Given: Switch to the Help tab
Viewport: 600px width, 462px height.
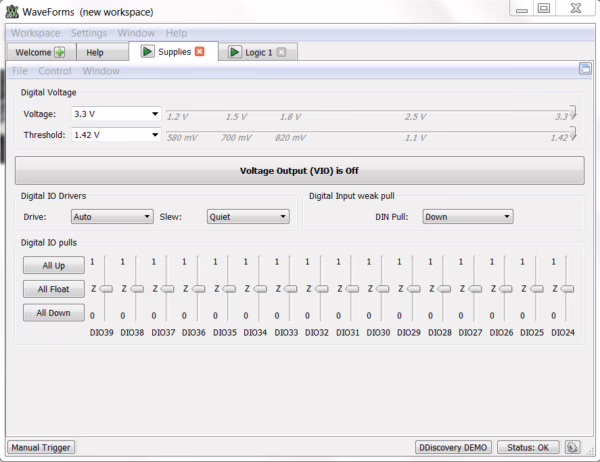Looking at the screenshot, I should 95,52.
